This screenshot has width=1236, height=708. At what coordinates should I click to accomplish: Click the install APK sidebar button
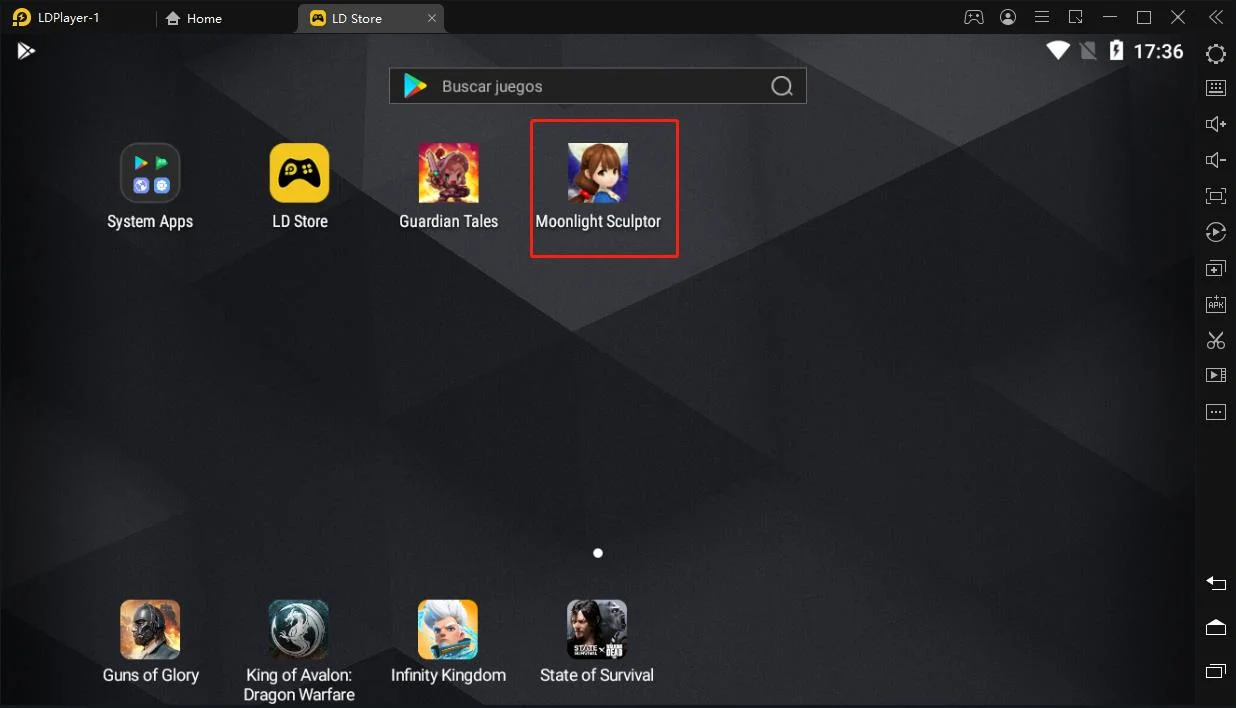[x=1216, y=304]
